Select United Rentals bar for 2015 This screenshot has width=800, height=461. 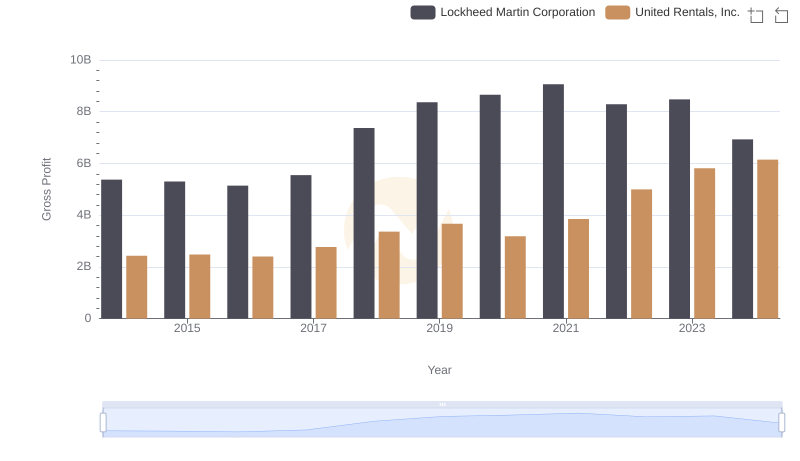[x=199, y=287]
